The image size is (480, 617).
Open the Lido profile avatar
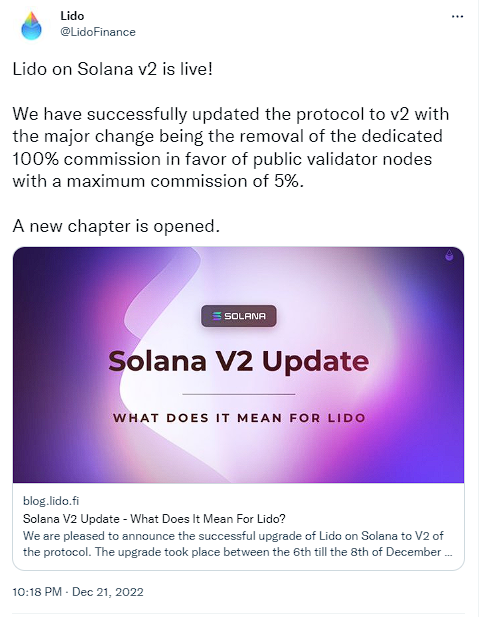(31, 26)
